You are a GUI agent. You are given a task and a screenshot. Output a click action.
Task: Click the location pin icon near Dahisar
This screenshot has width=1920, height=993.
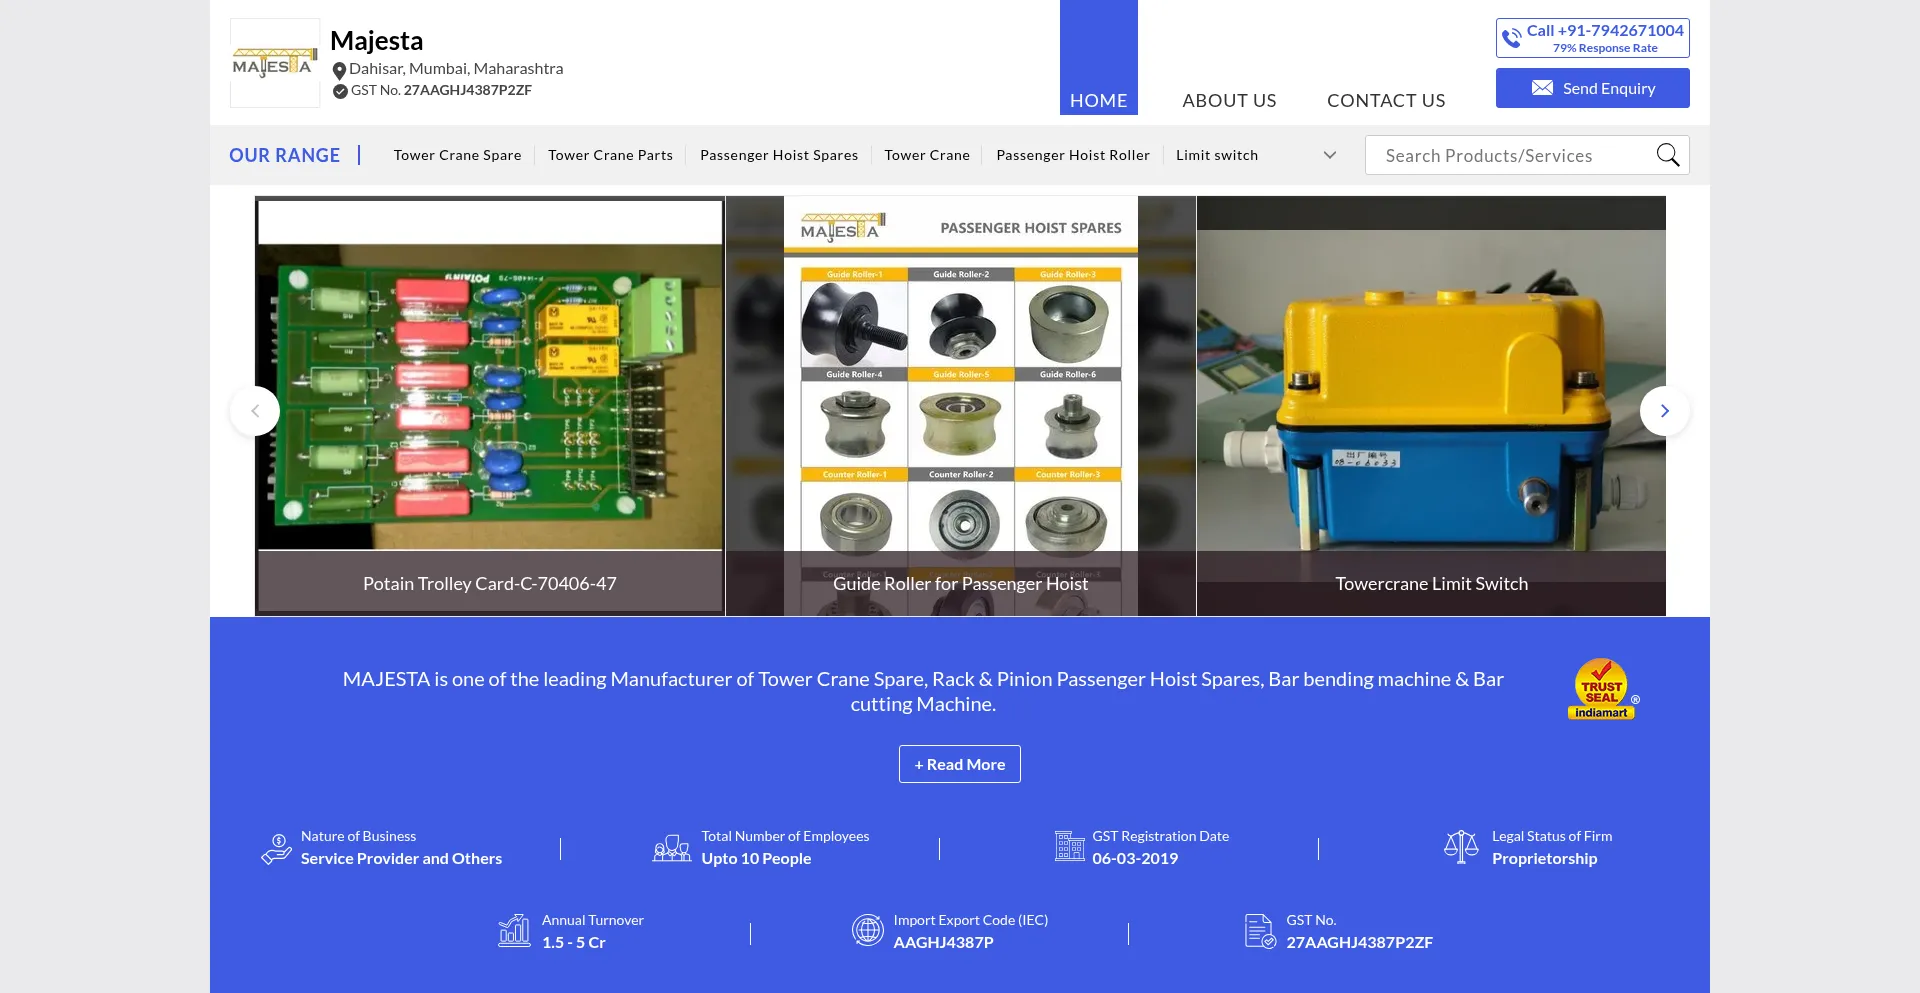tap(339, 70)
